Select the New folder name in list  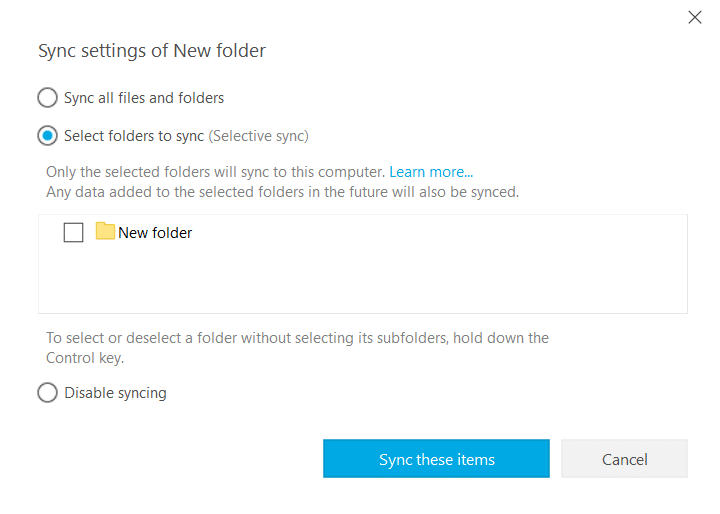click(x=155, y=233)
